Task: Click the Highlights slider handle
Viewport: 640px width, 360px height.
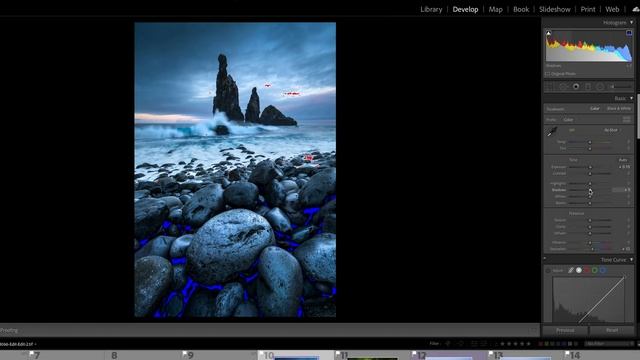Action: pos(590,184)
